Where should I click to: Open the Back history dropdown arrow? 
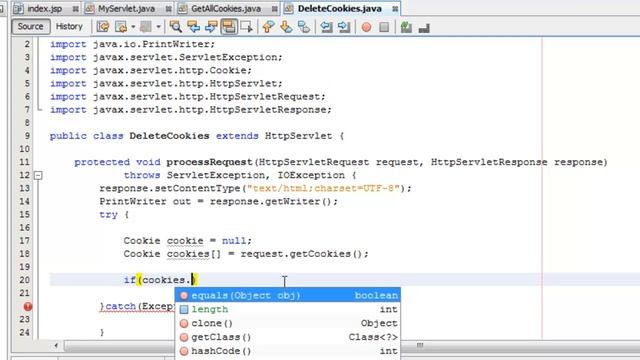pos(133,27)
